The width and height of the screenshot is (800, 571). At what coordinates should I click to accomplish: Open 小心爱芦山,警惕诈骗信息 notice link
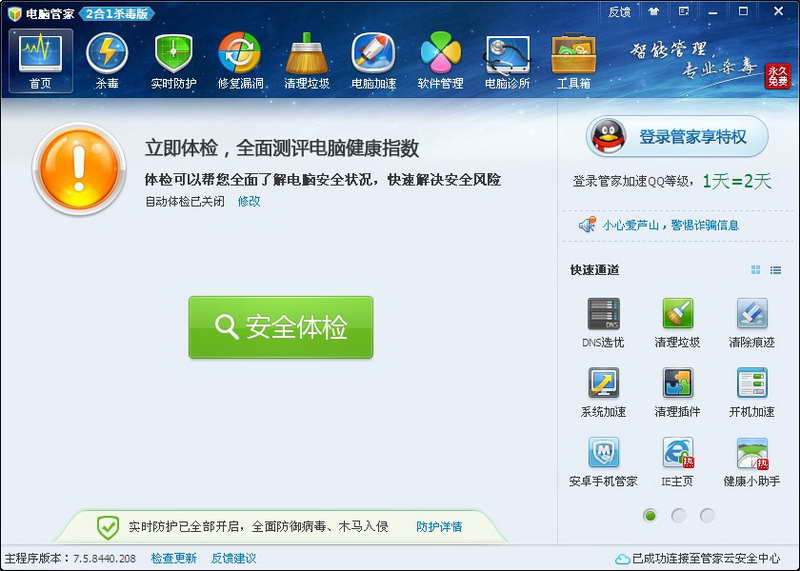coord(670,225)
